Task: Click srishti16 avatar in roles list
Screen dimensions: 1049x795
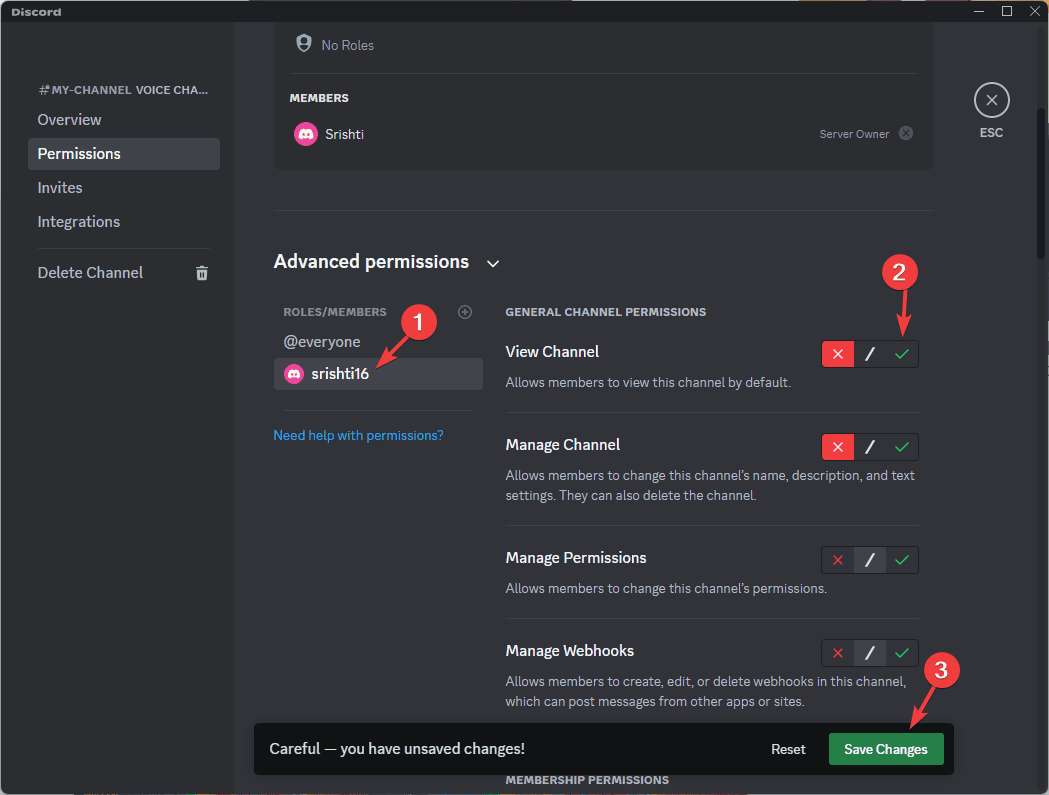Action: [x=294, y=373]
